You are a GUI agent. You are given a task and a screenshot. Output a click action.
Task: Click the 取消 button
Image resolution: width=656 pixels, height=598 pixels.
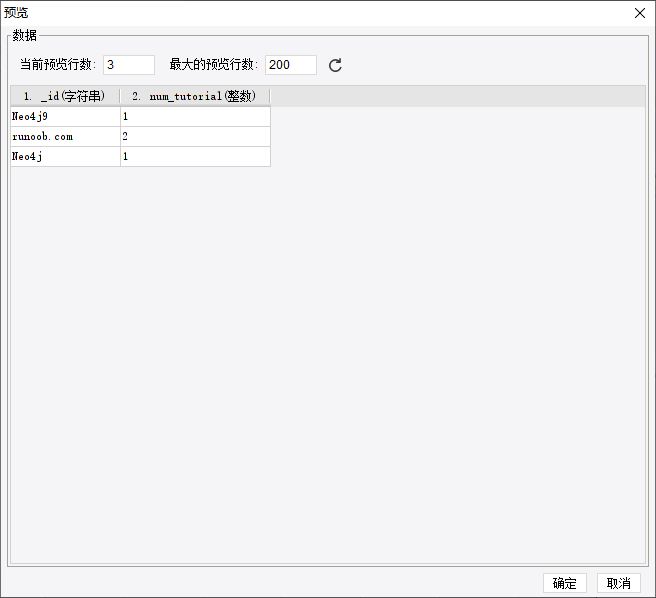pyautogui.click(x=619, y=583)
